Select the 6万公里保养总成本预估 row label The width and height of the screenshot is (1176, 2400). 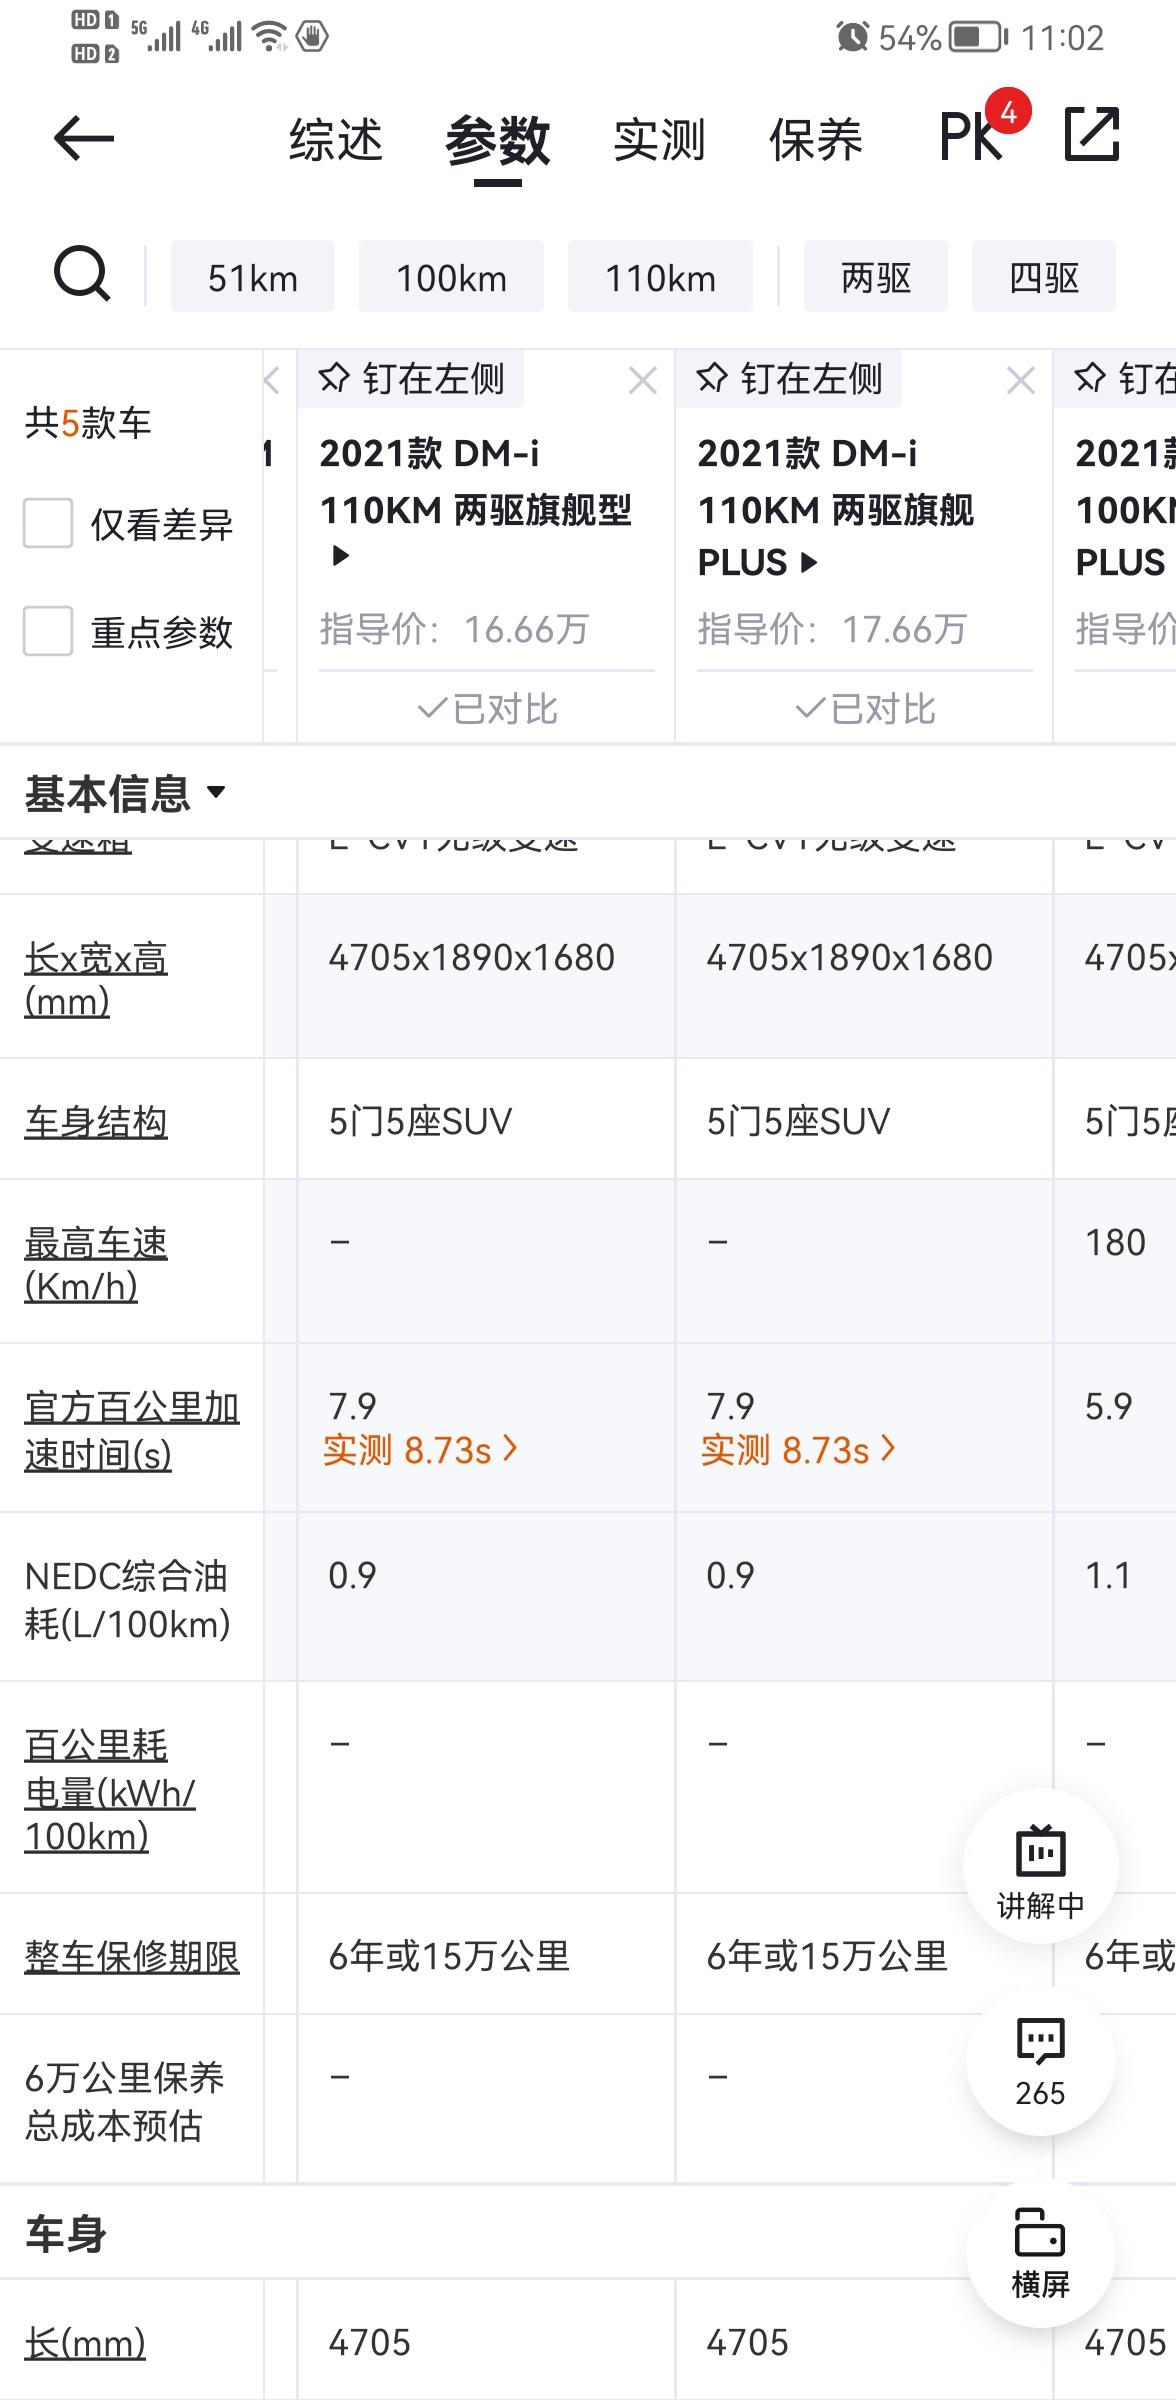click(x=124, y=2101)
